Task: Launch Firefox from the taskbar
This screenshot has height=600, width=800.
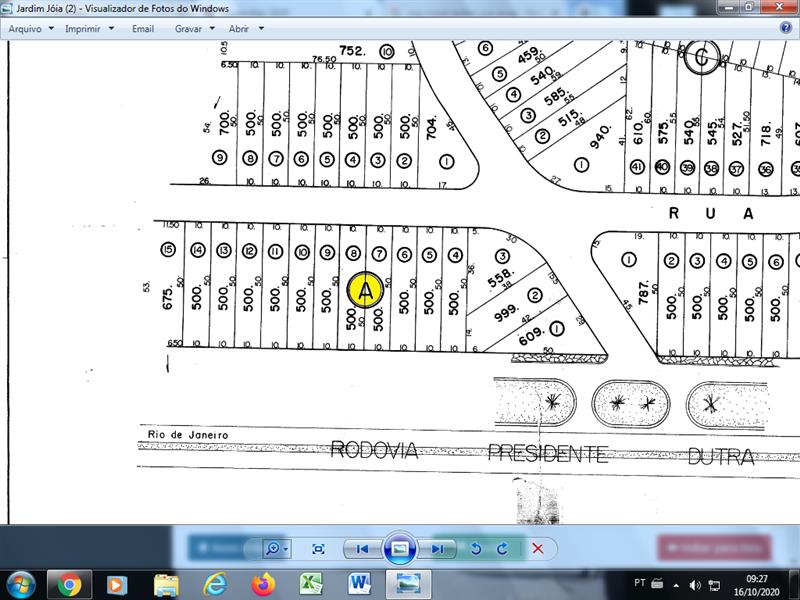Action: click(x=263, y=584)
